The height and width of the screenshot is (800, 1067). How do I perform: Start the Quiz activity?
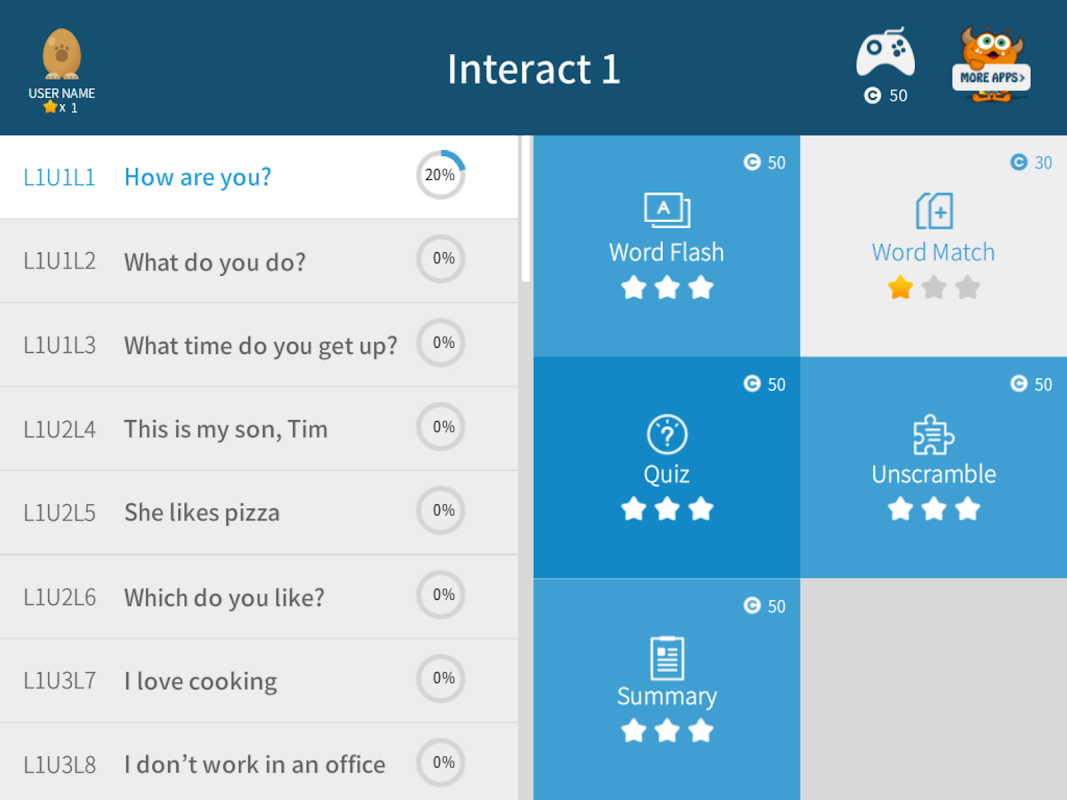[x=666, y=467]
